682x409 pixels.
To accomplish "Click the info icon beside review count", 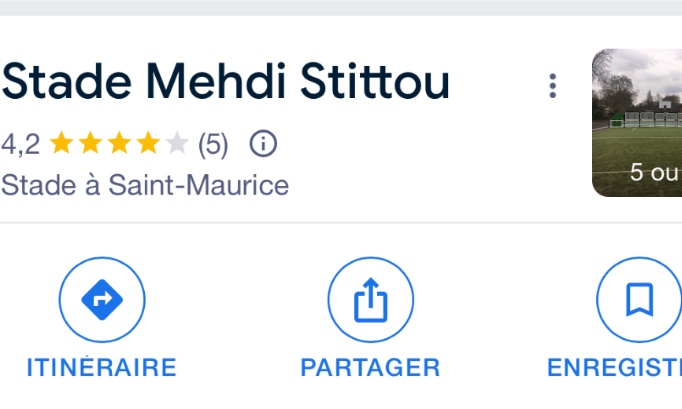I will (263, 144).
